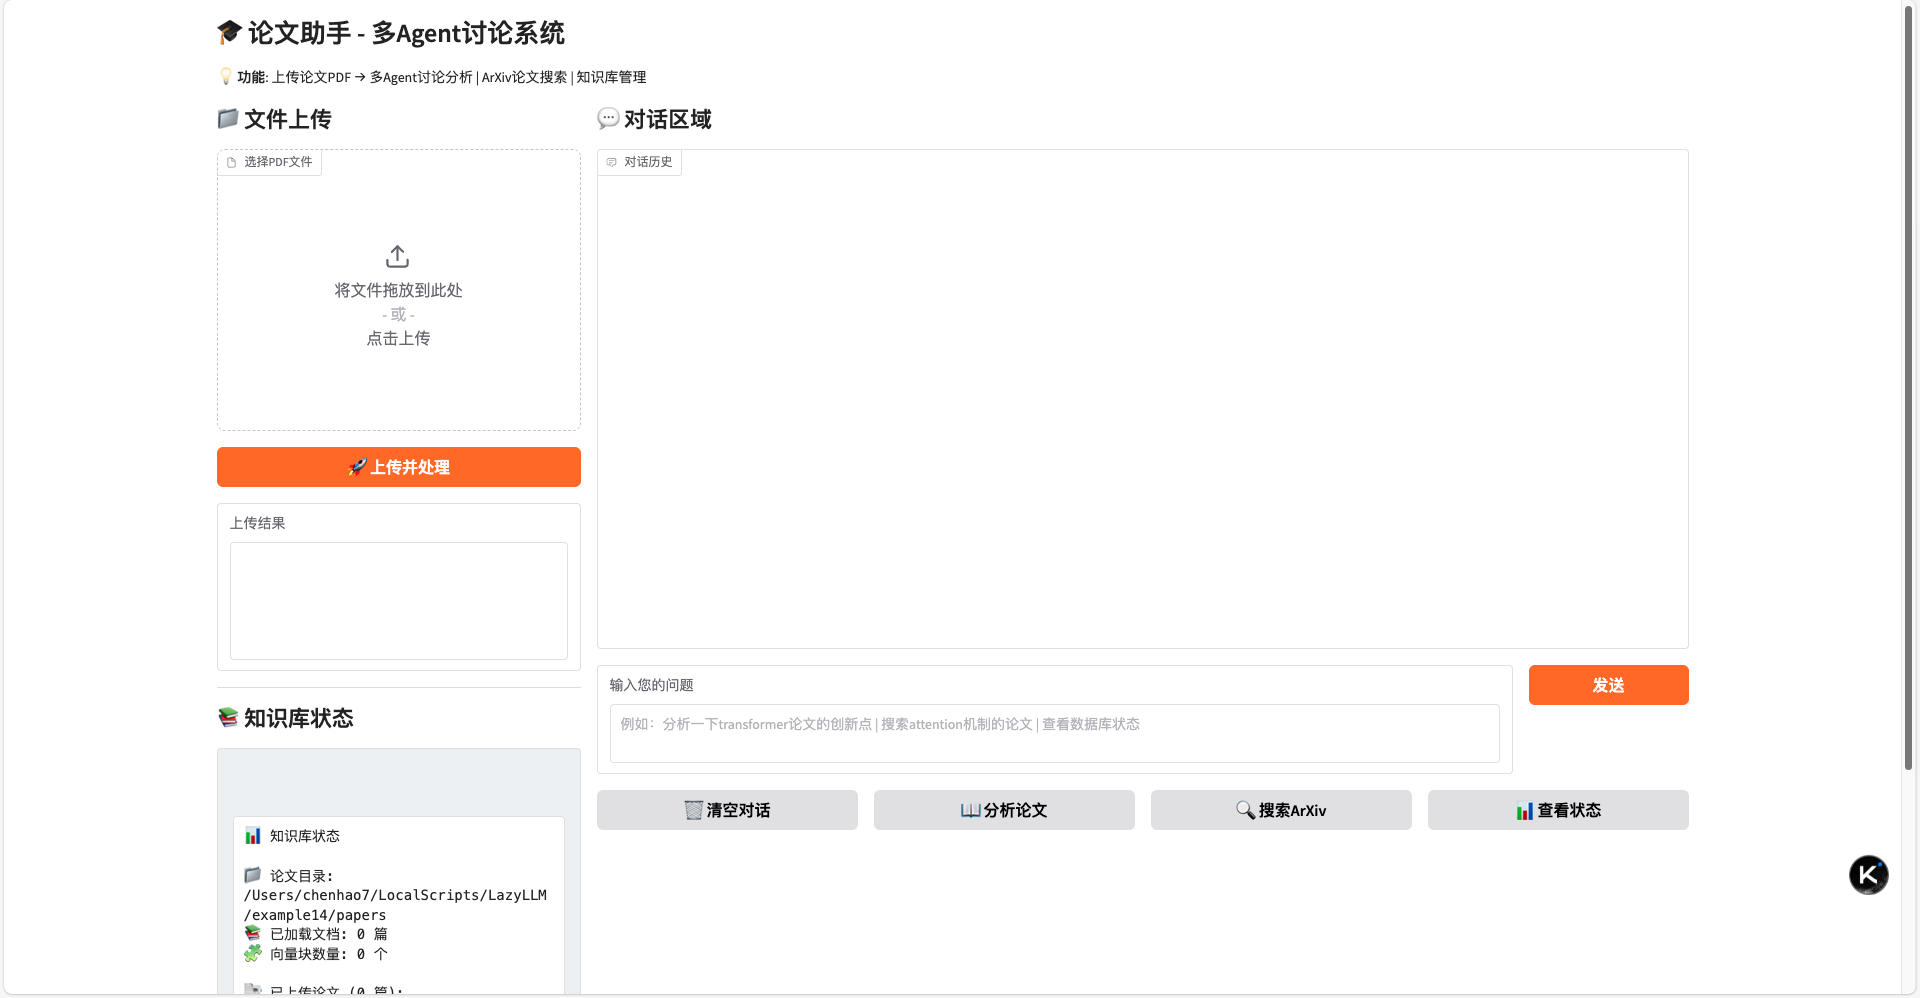Image resolution: width=1920 pixels, height=998 pixels.
Task: Click the puzzle icon beside 向量块数量
Action: (x=253, y=953)
